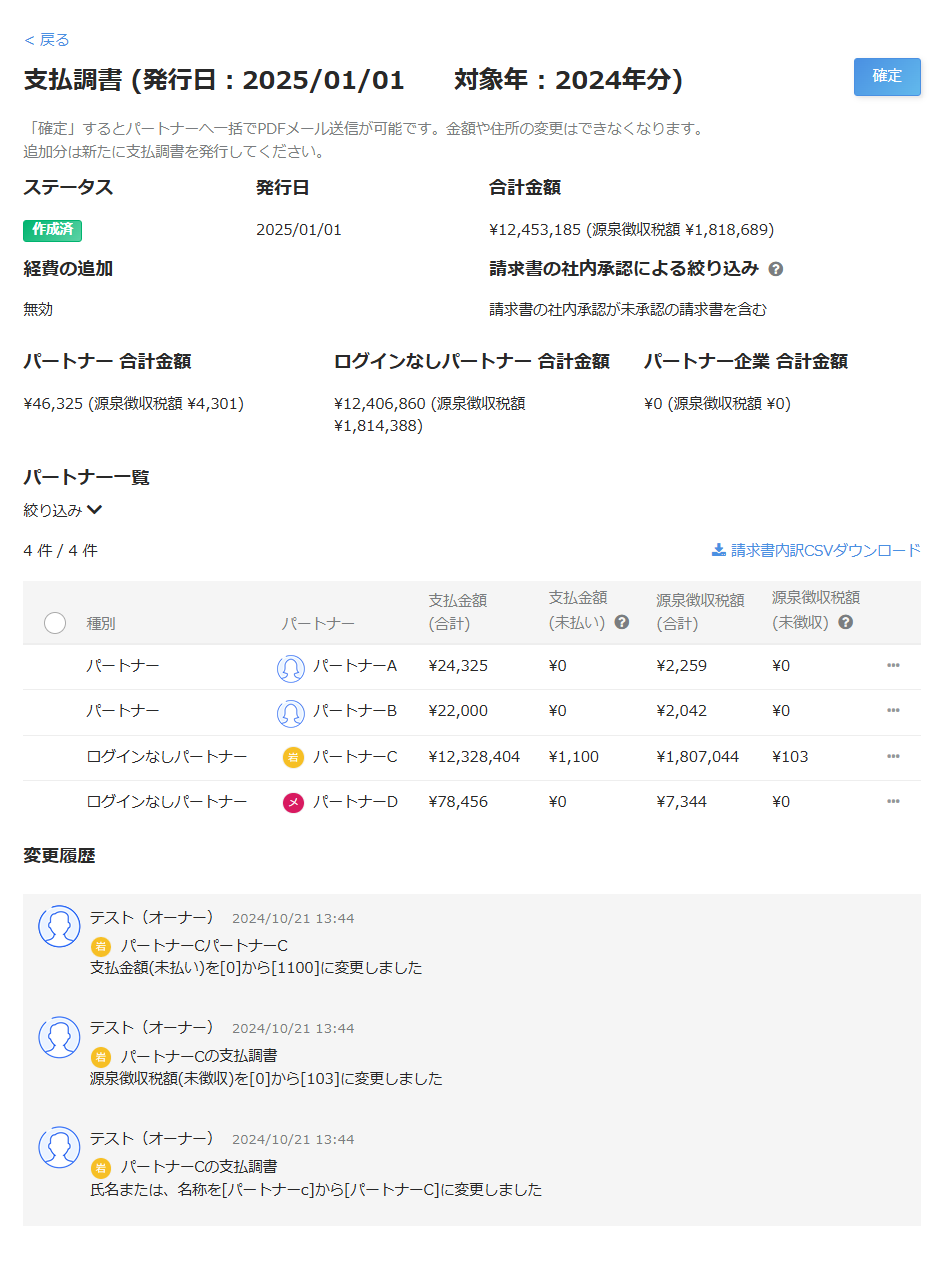This screenshot has height=1266, width=943.
Task: Click the パートナーC name in table
Action: click(354, 757)
